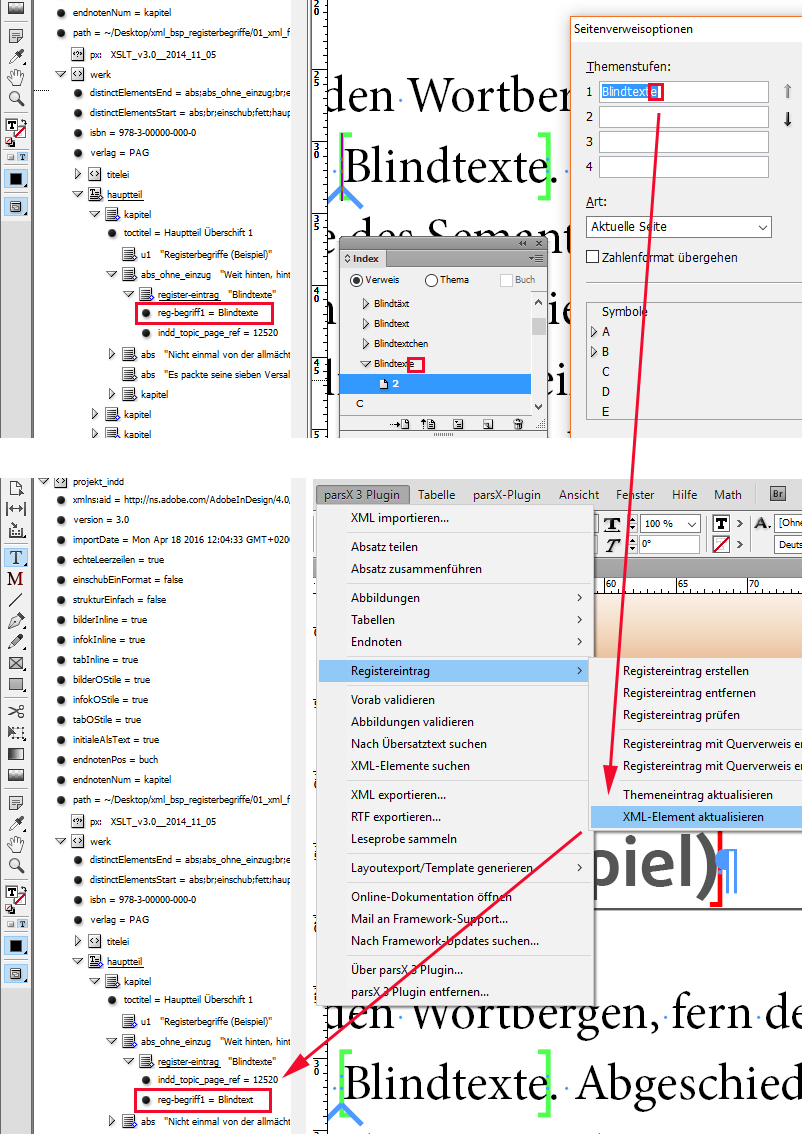The image size is (802, 1134).
Task: Choose XML-Element aktualisieren from submenu
Action: point(693,817)
